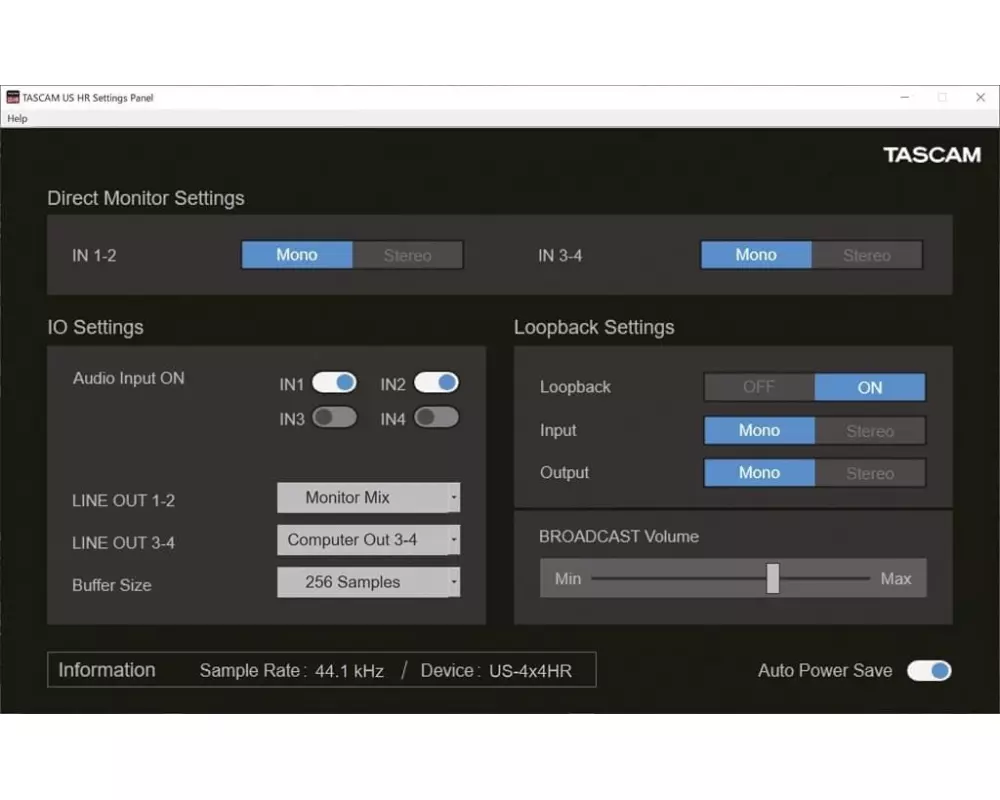Click the TASCAM app icon in title bar
The image size is (1000, 800).
[x=13, y=98]
